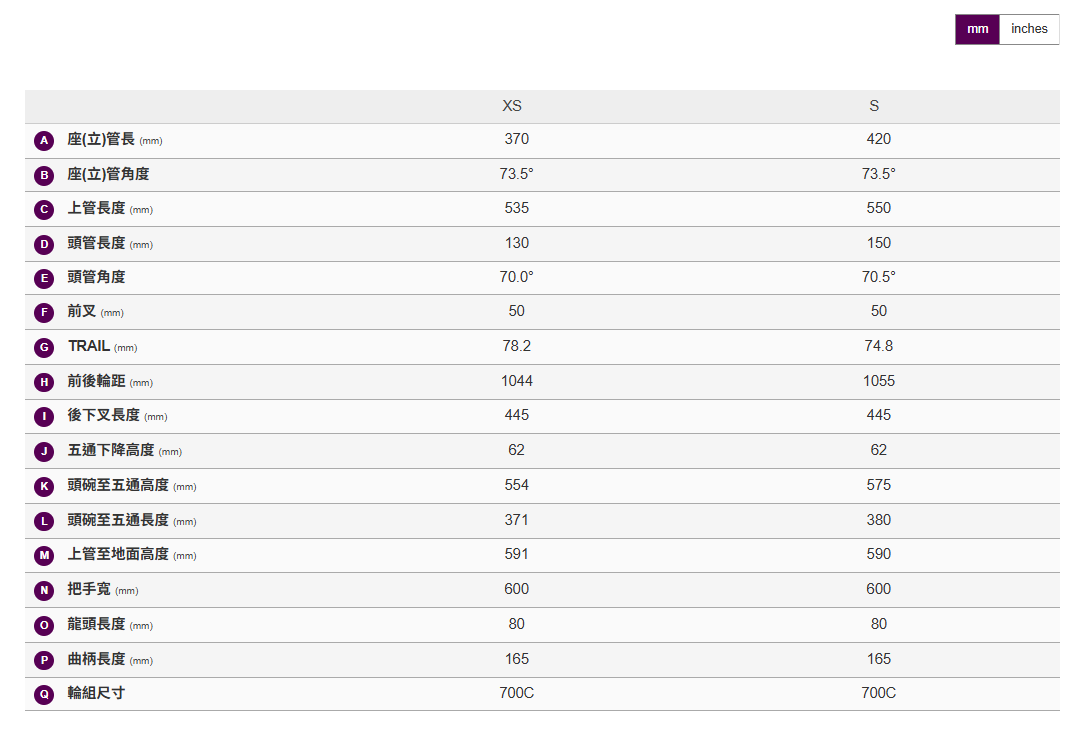The image size is (1072, 740).
Task: Click the 前後輪距 row label
Action: tap(96, 381)
